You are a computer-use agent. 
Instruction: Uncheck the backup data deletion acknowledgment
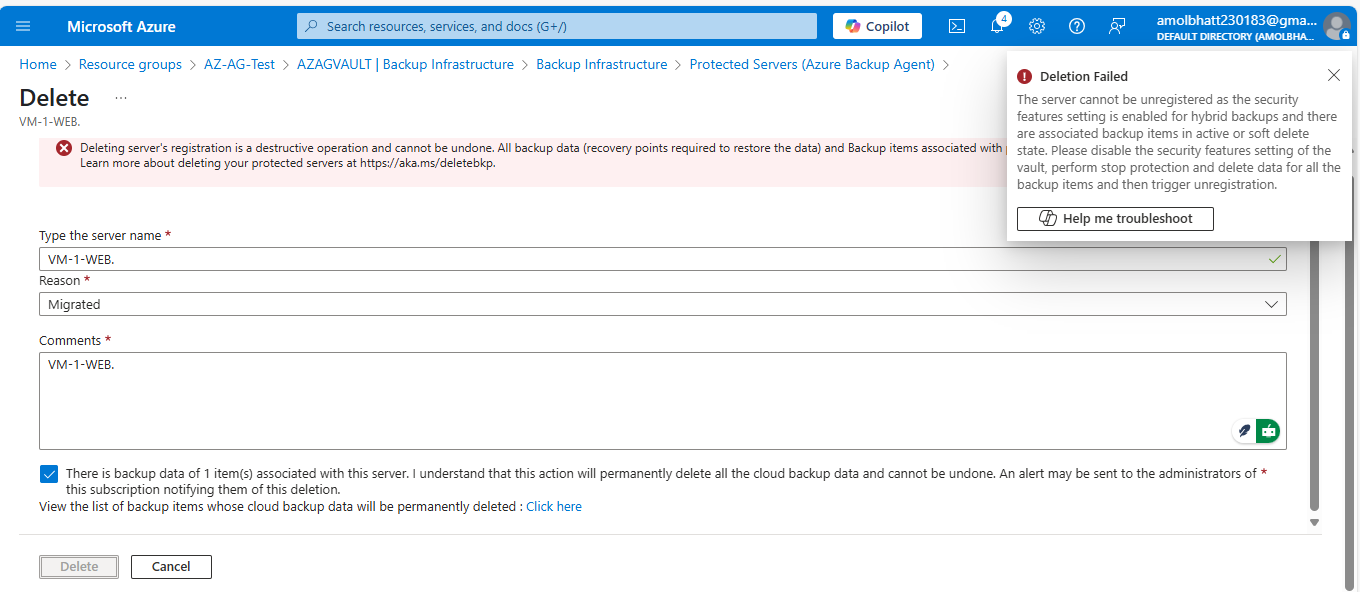(49, 474)
